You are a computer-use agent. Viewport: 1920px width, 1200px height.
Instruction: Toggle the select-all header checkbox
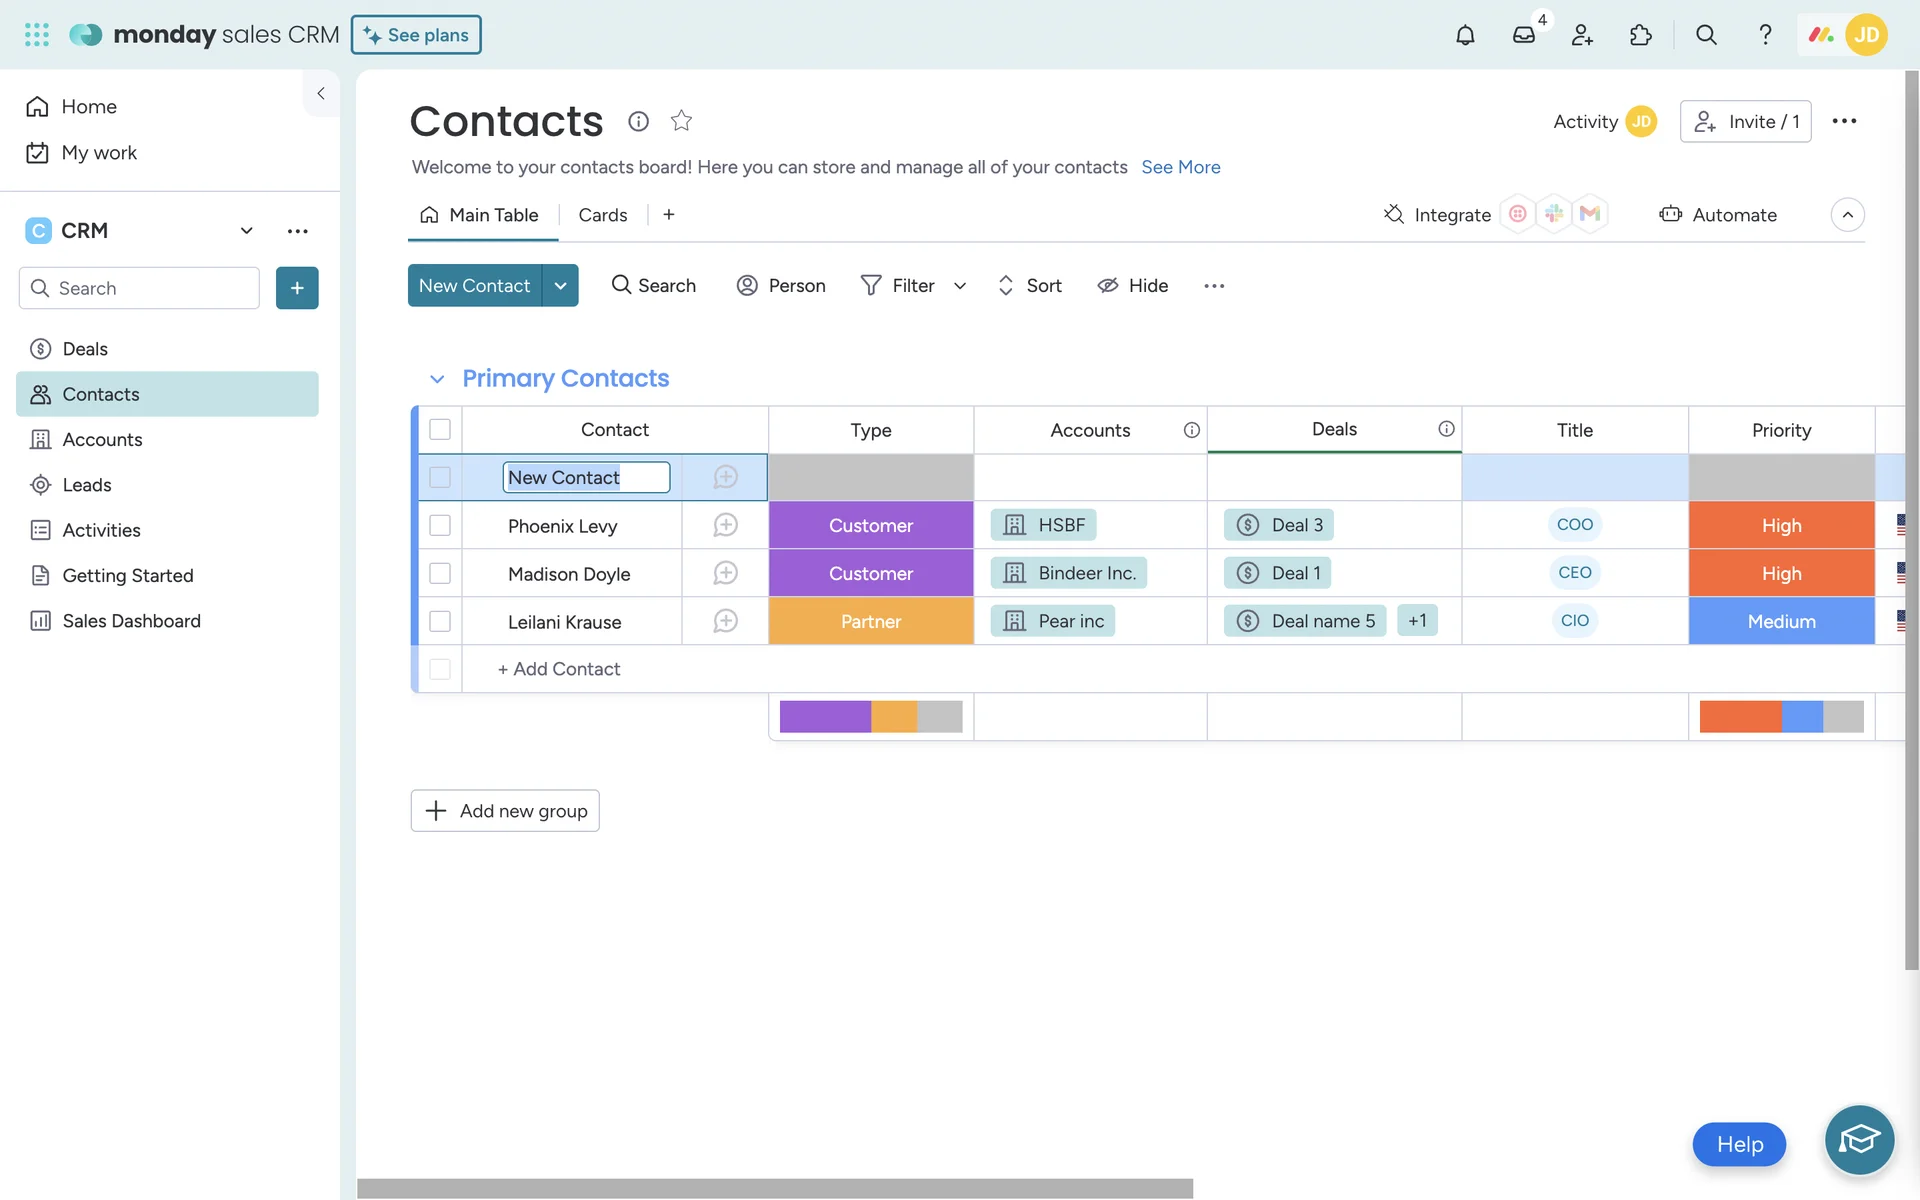coord(440,429)
